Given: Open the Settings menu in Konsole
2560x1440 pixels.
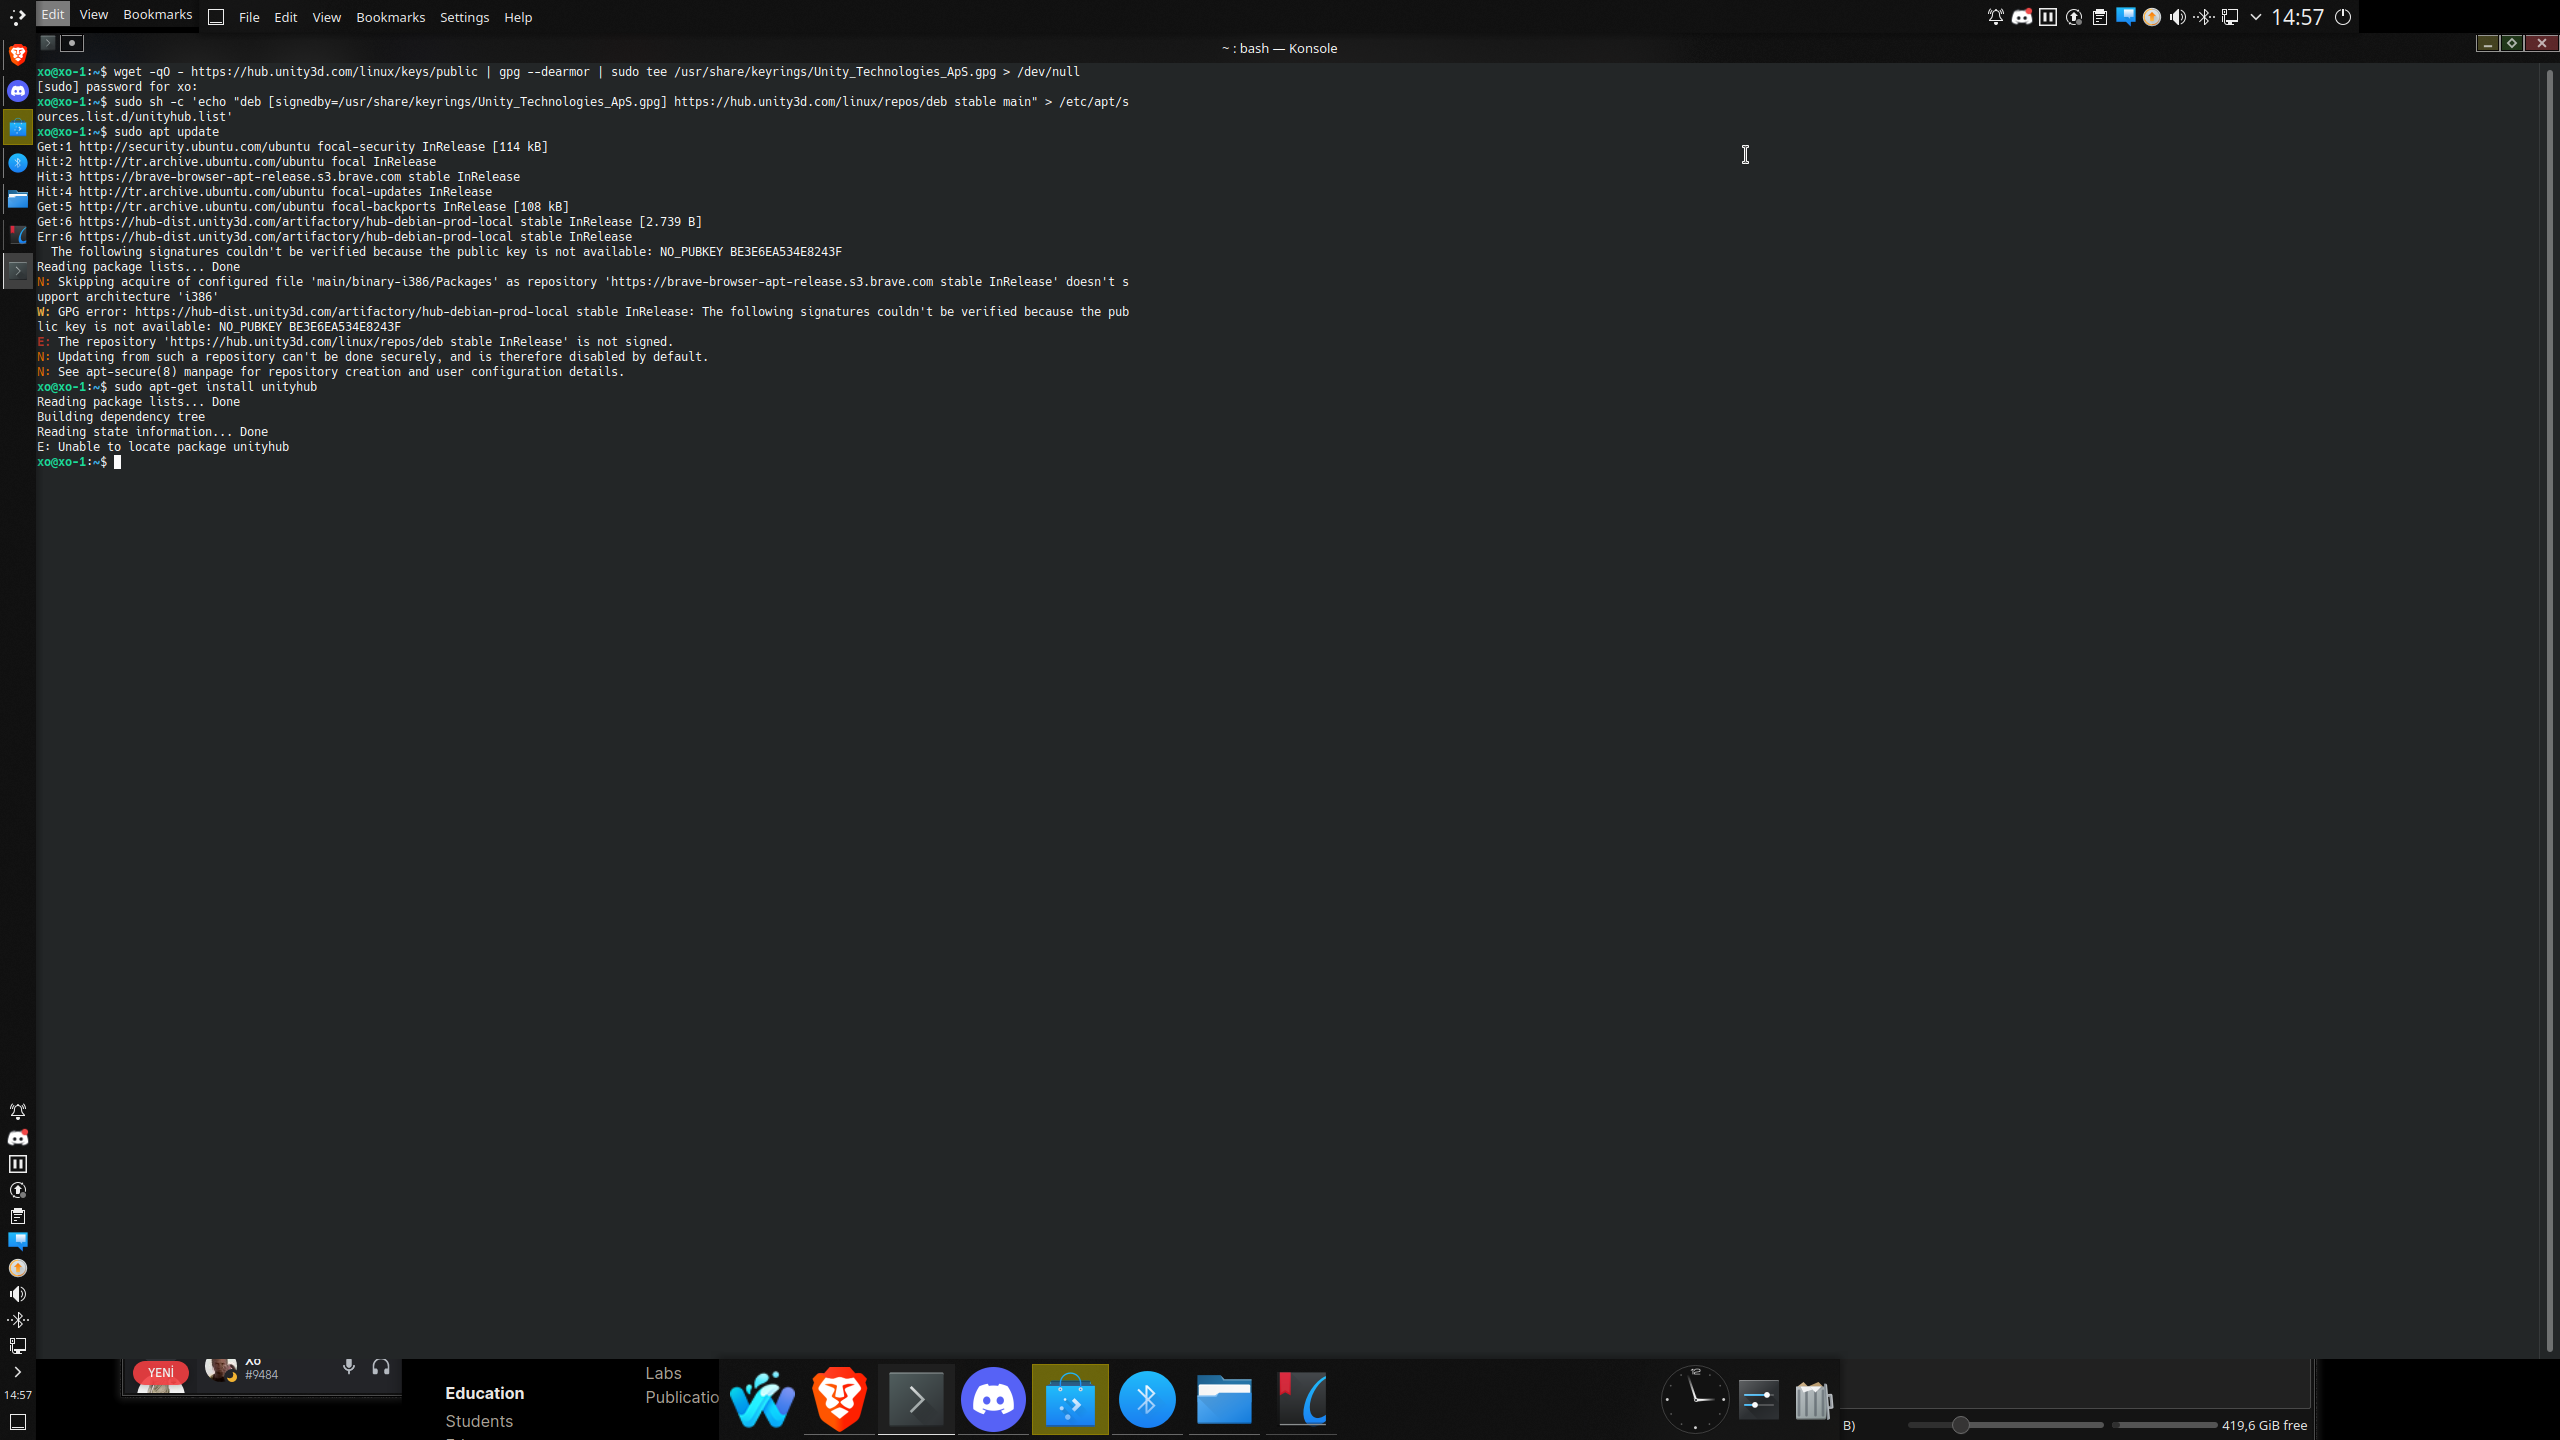Looking at the screenshot, I should (464, 17).
